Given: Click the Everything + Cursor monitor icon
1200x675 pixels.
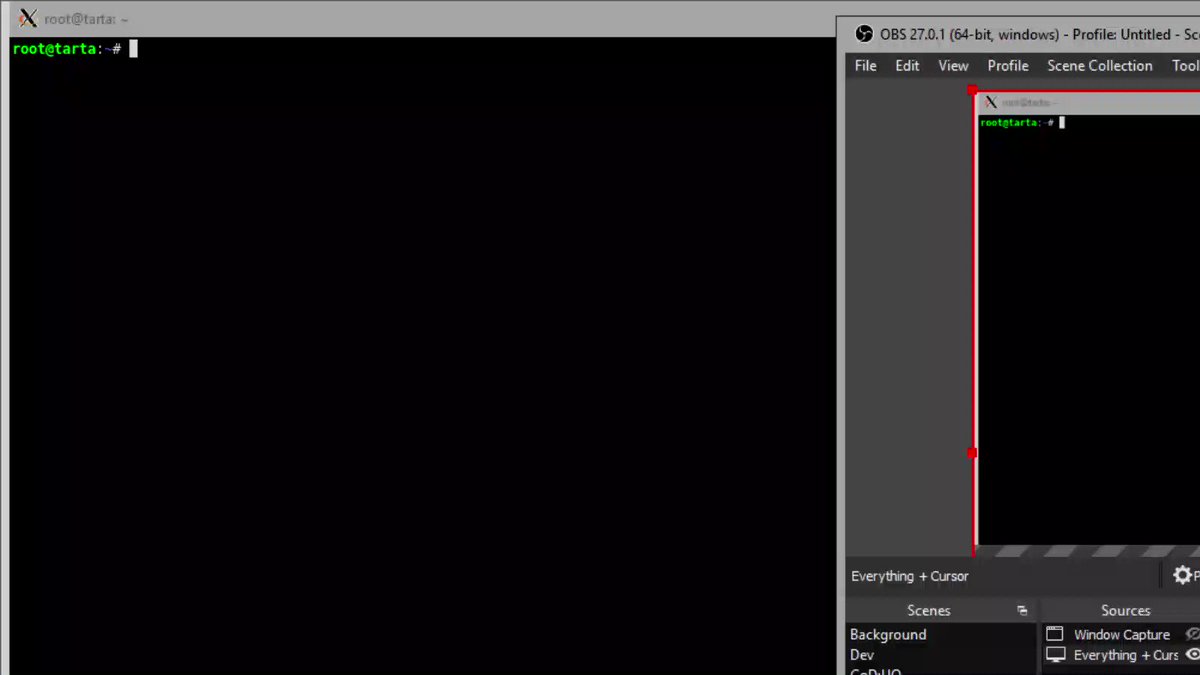Looking at the screenshot, I should tap(1055, 655).
